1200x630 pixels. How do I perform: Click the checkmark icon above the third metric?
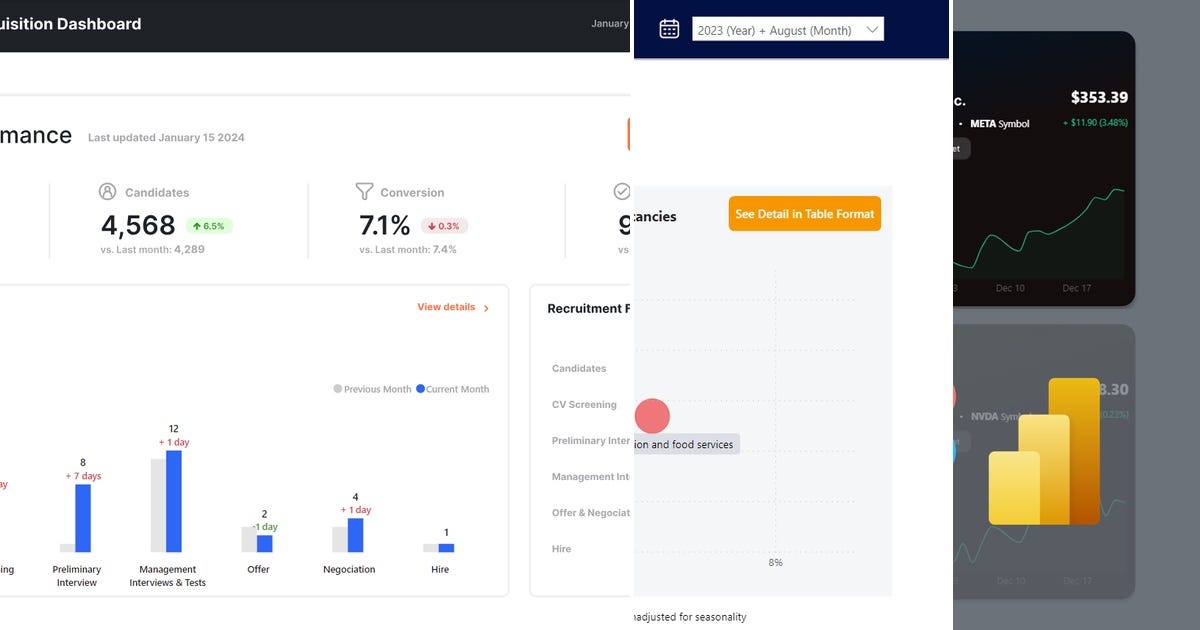[x=622, y=190]
